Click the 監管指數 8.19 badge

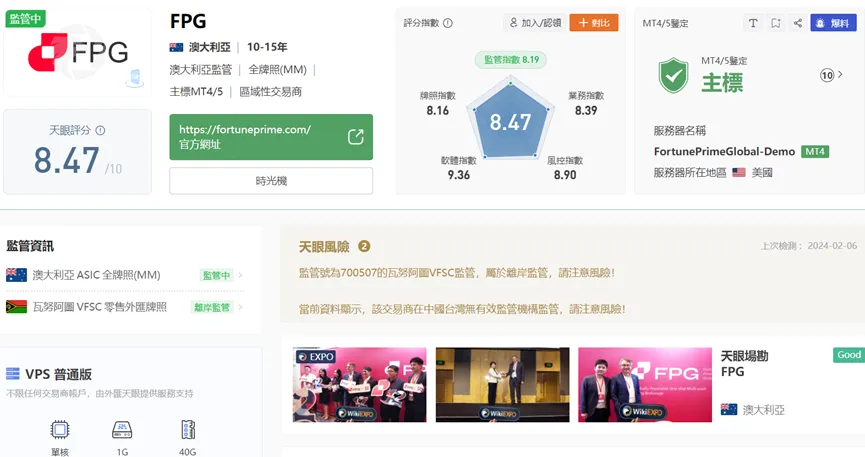pyautogui.click(x=511, y=60)
